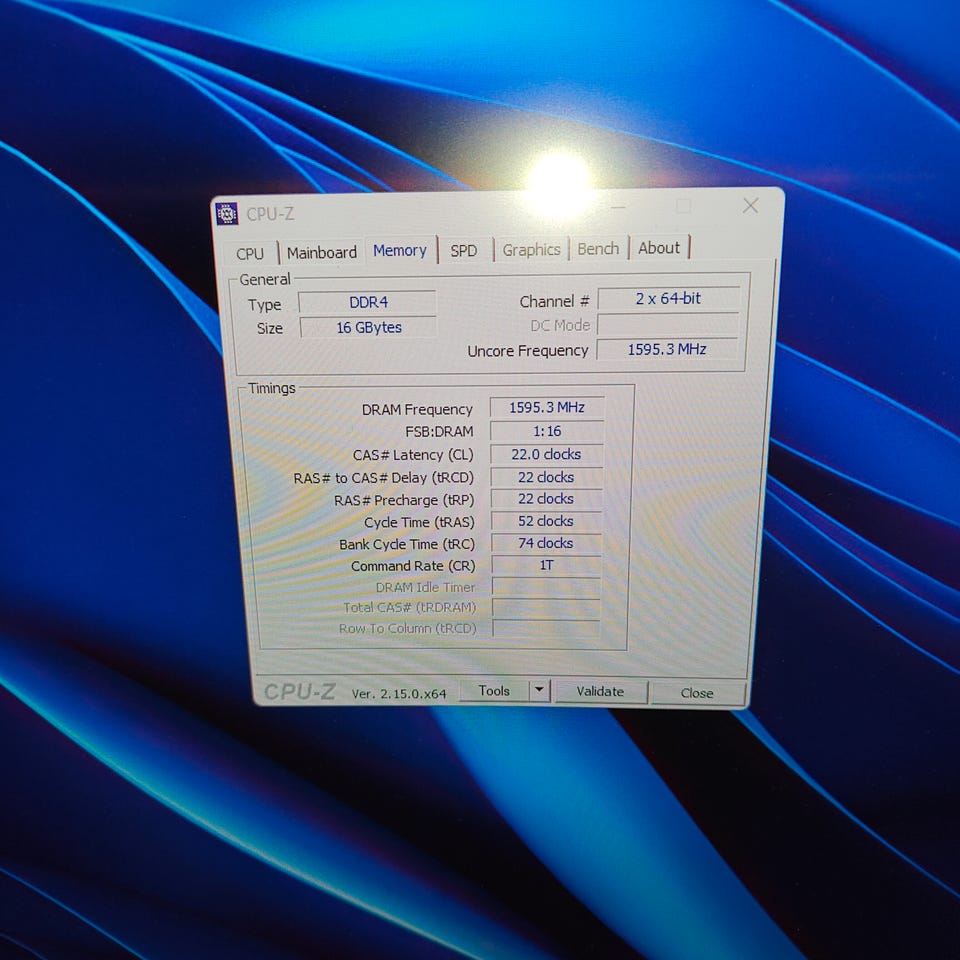The width and height of the screenshot is (960, 960).
Task: Click the RAS# to CAS# Delay (tRCD) label
Action: (384, 478)
